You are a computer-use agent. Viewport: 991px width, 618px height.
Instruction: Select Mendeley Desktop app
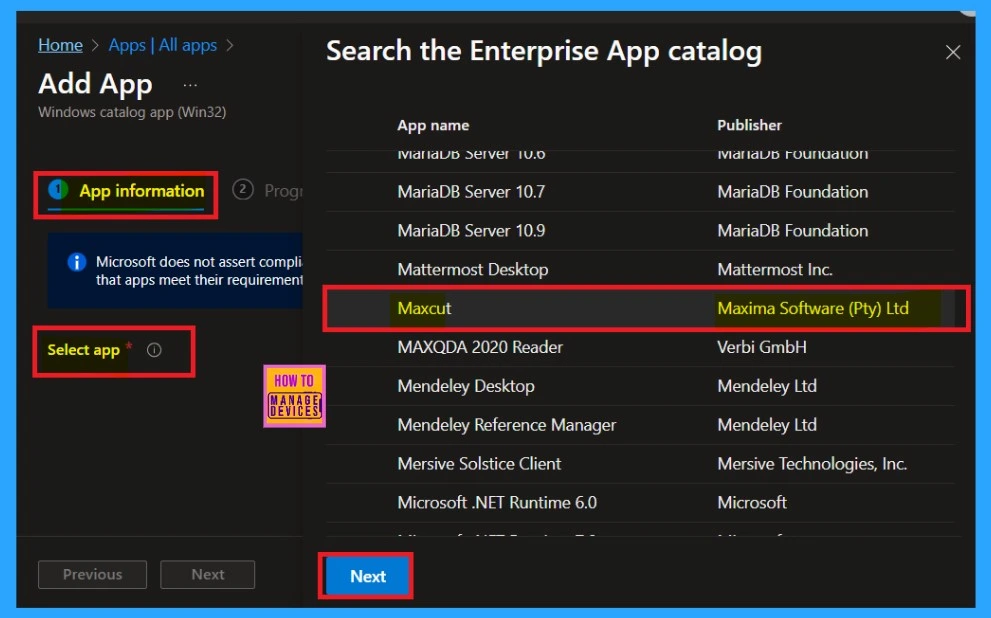[640, 386]
